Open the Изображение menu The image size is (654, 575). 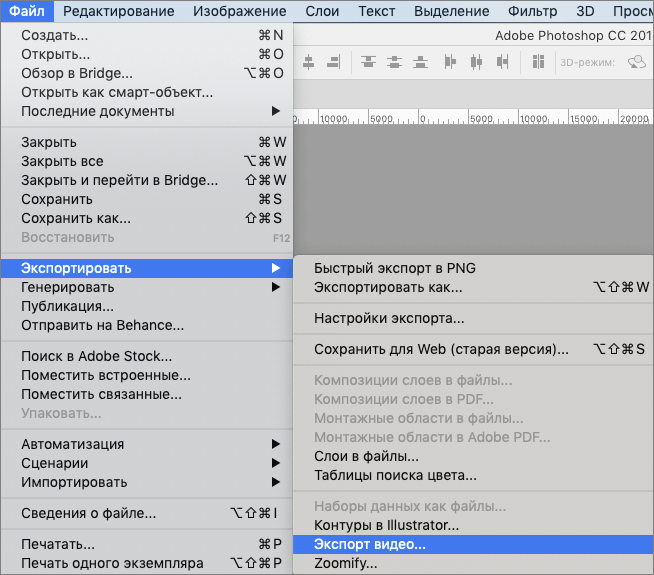tap(239, 11)
